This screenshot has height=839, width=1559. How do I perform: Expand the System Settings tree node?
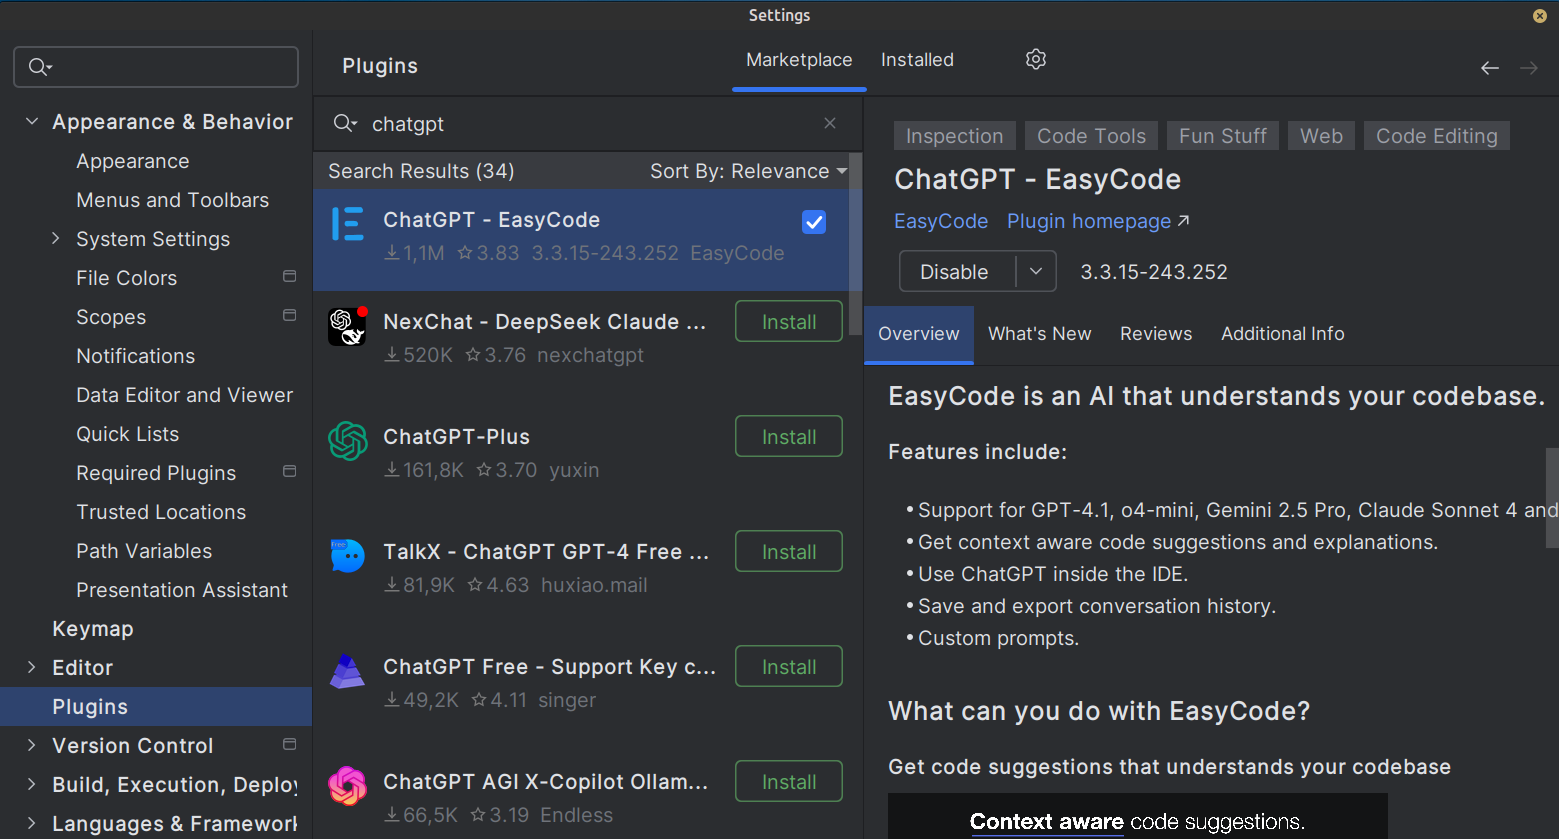click(x=56, y=239)
